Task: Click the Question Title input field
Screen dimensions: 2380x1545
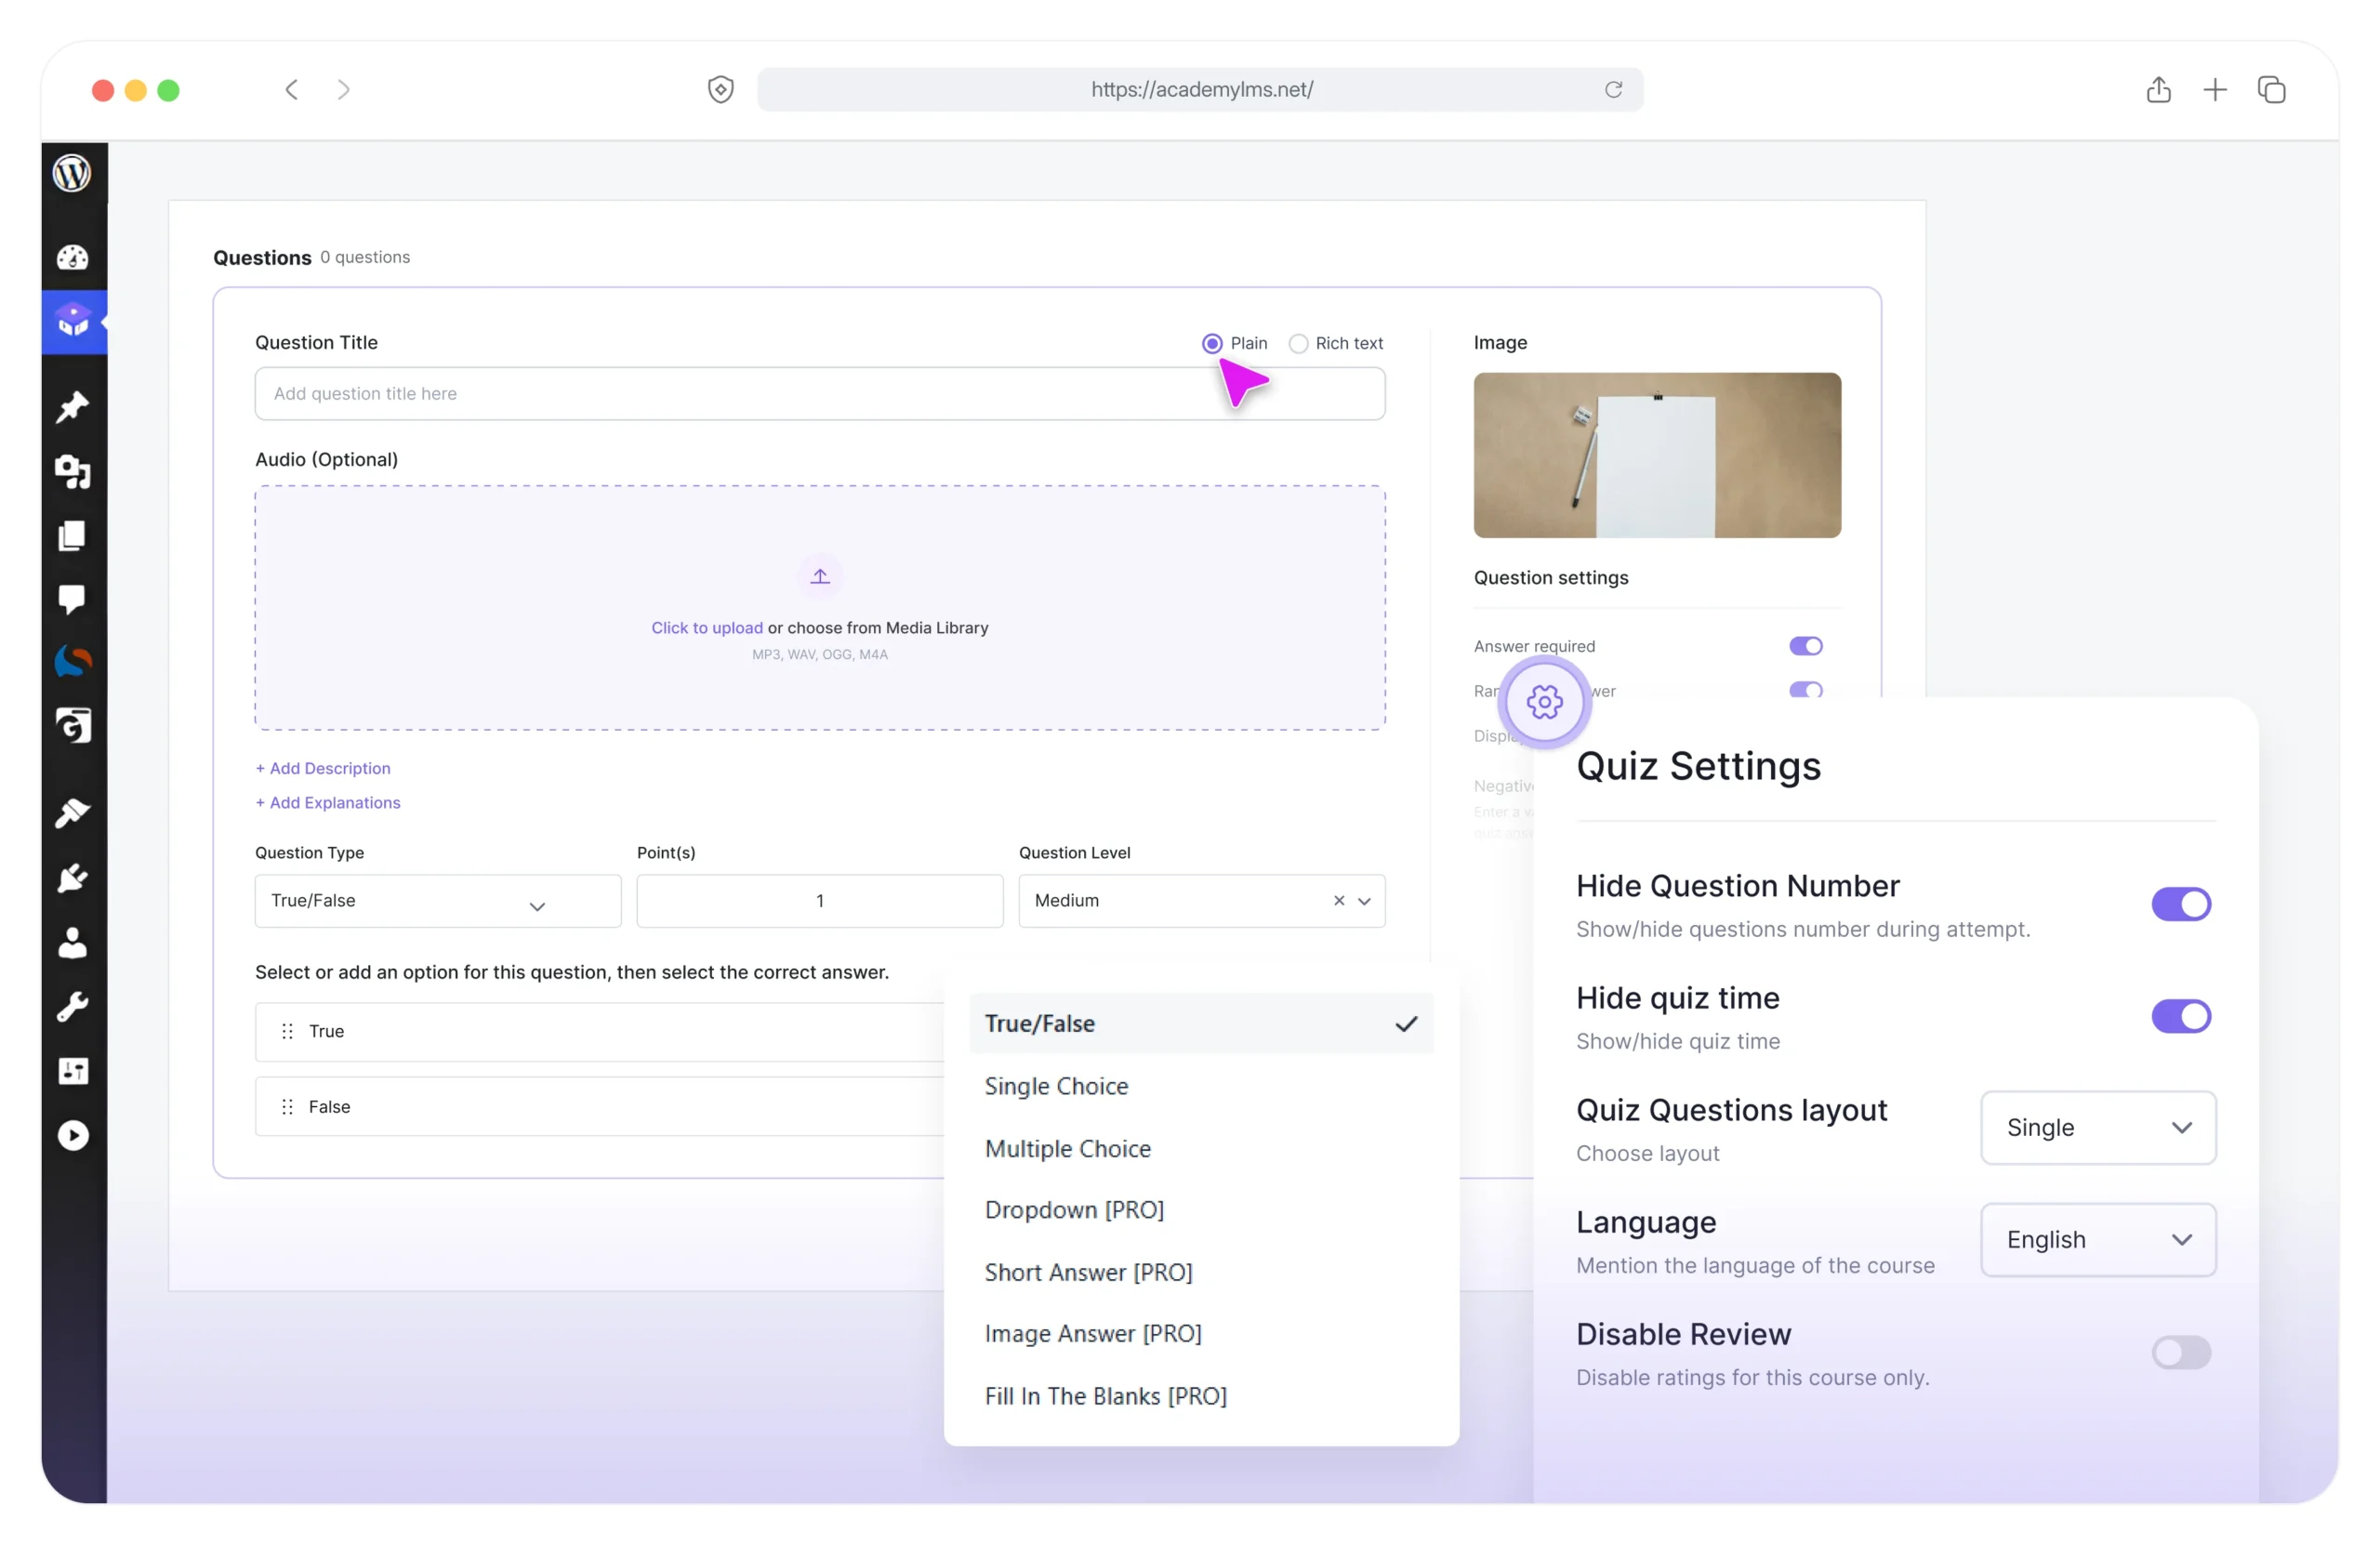Action: [x=820, y=394]
